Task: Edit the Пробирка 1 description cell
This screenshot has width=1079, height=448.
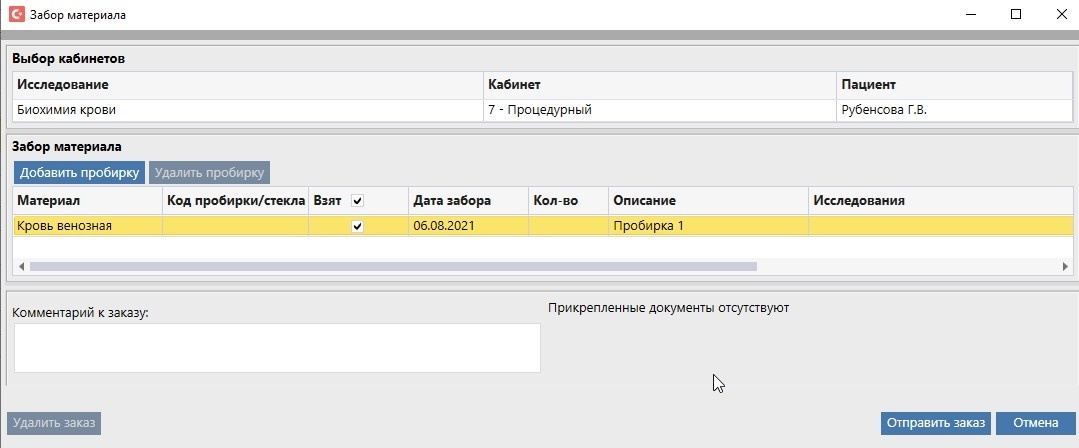Action: point(708,226)
